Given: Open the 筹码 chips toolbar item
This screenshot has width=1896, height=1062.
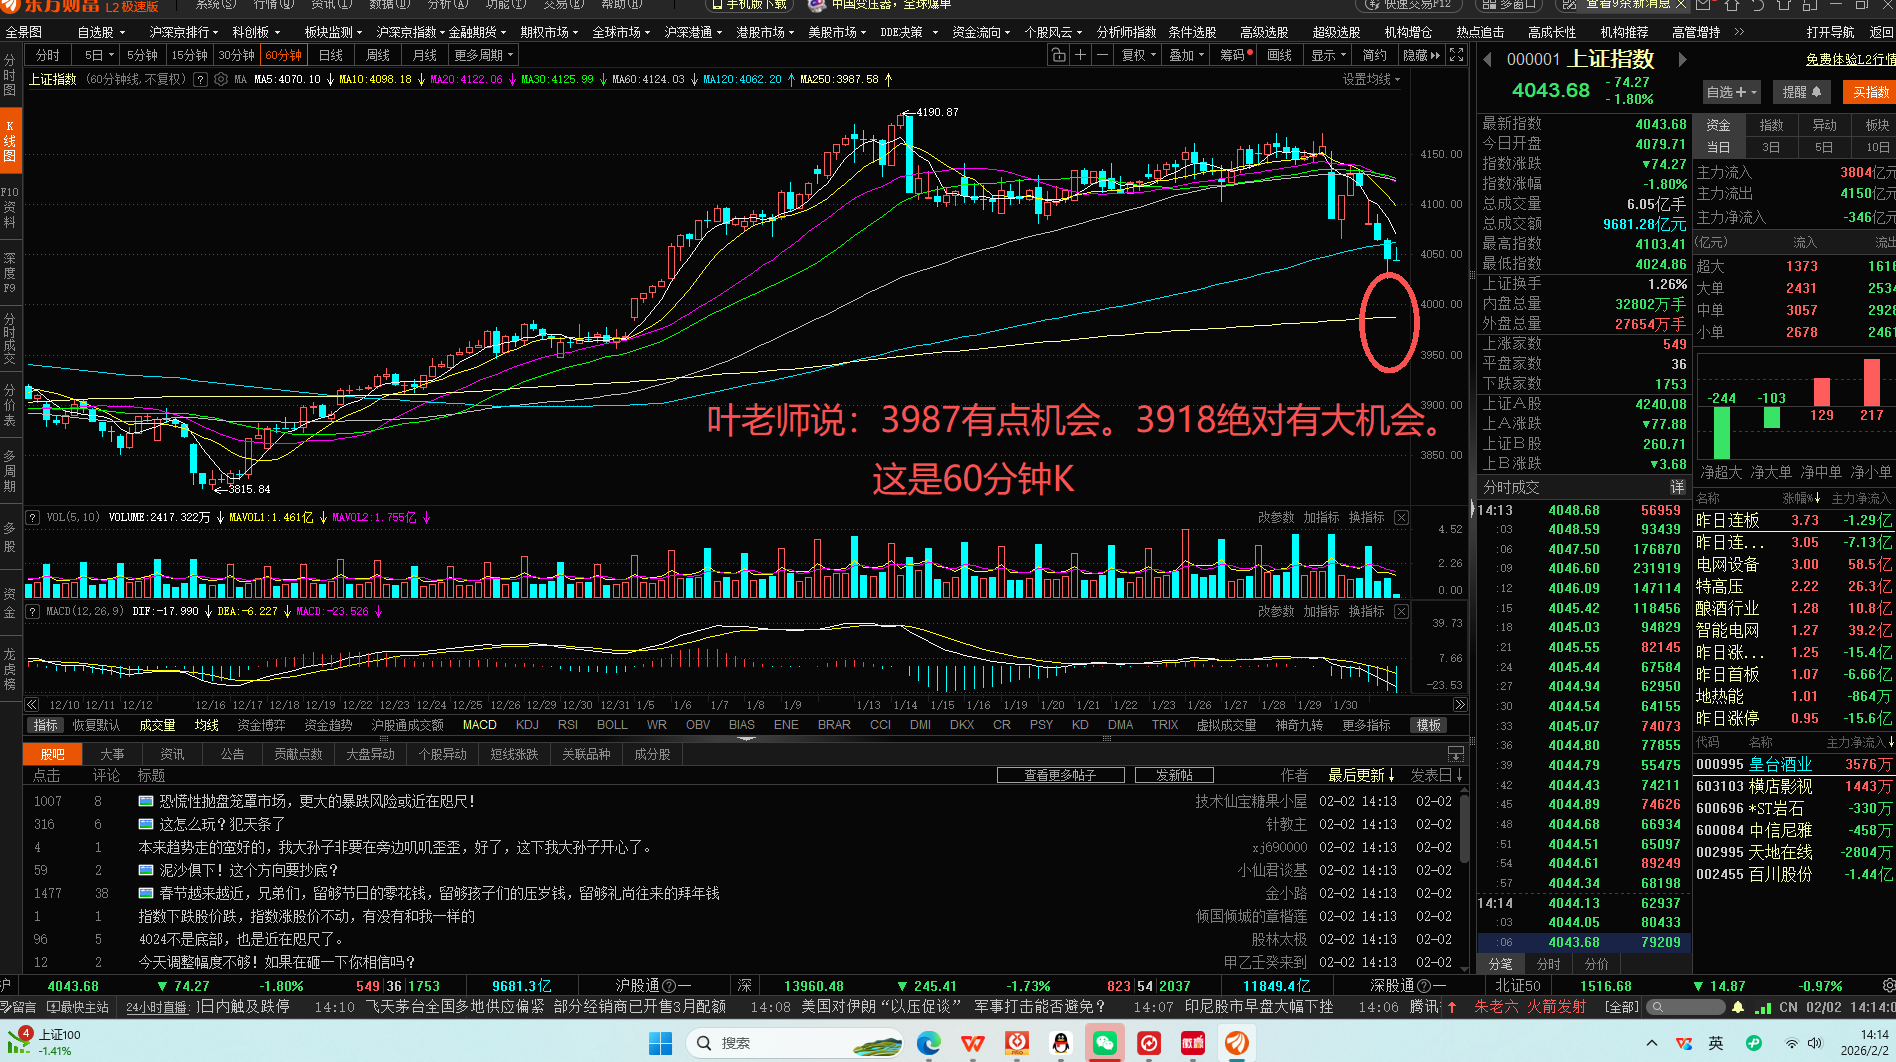Looking at the screenshot, I should coord(1233,55).
